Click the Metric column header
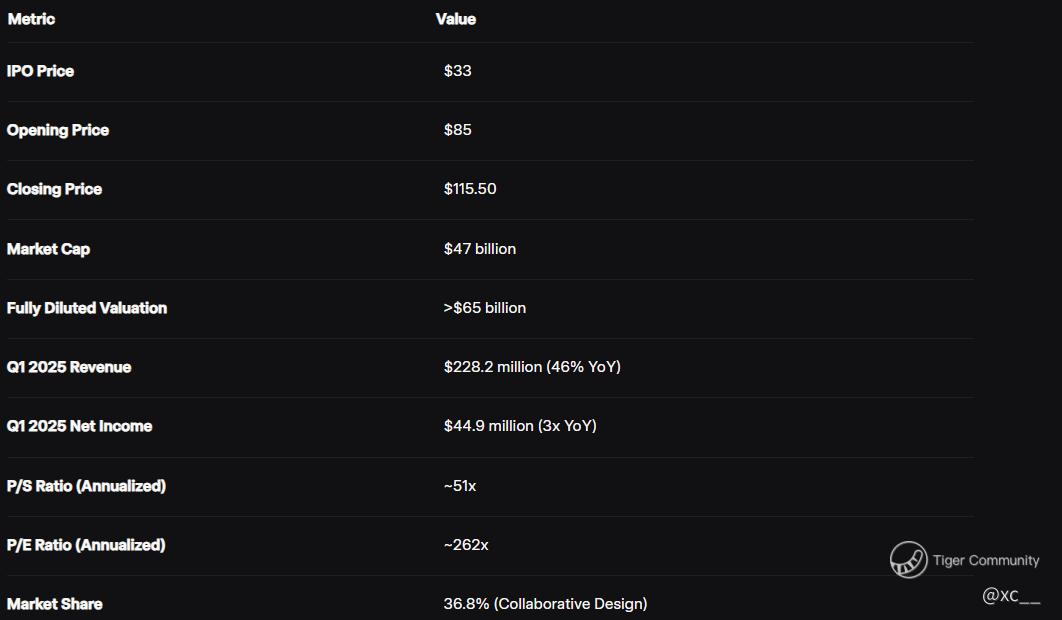Screen dimensions: 1062x620 tap(31, 19)
